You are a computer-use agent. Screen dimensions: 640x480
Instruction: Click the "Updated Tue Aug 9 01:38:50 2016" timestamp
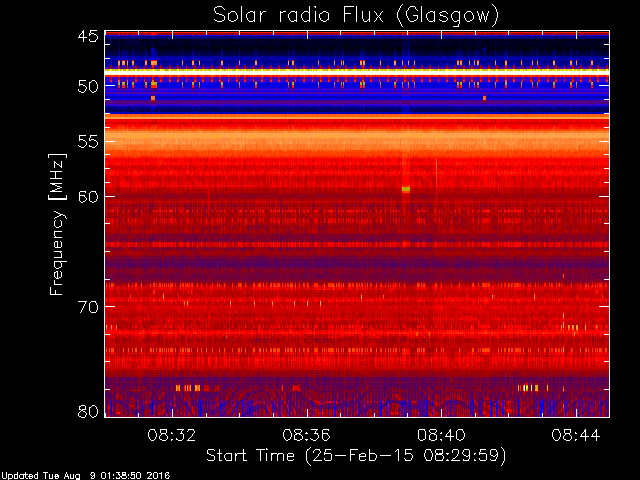(x=85, y=476)
